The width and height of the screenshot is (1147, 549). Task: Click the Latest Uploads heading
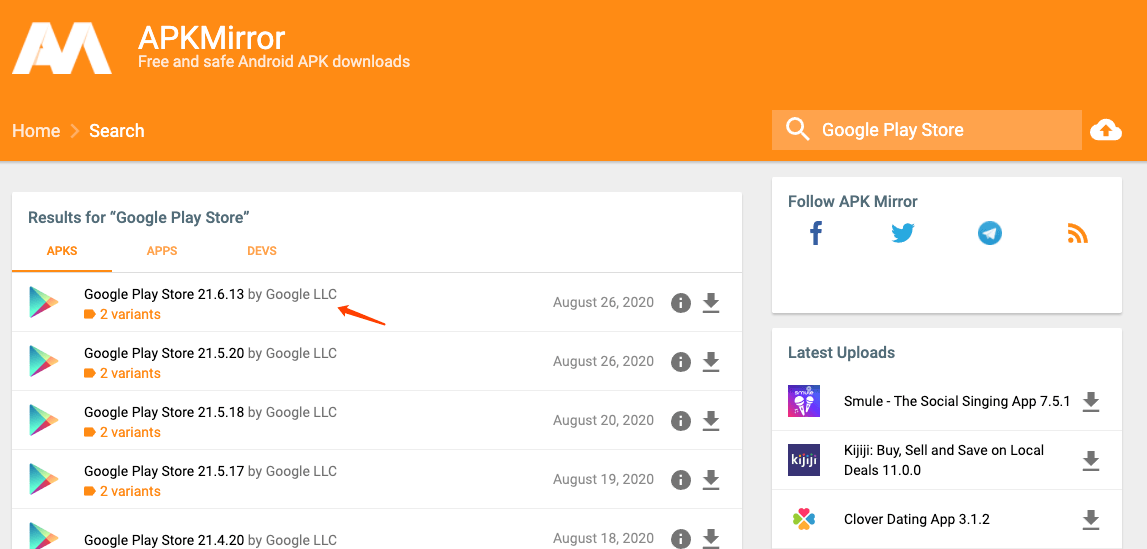(841, 352)
